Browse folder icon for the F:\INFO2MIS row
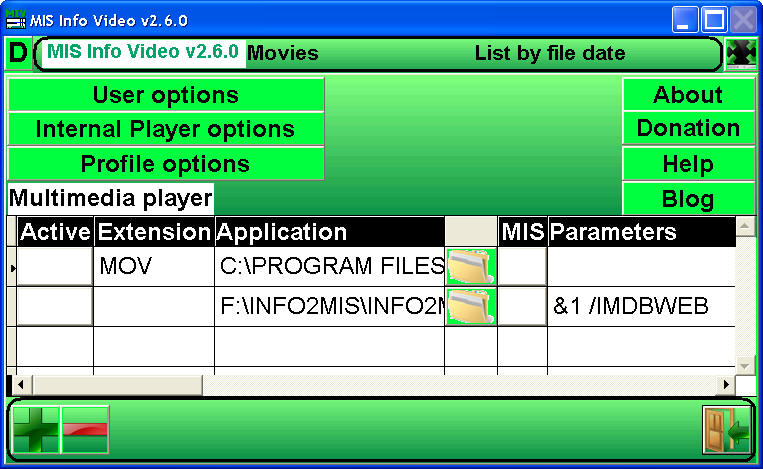This screenshot has height=469, width=763. click(x=471, y=307)
